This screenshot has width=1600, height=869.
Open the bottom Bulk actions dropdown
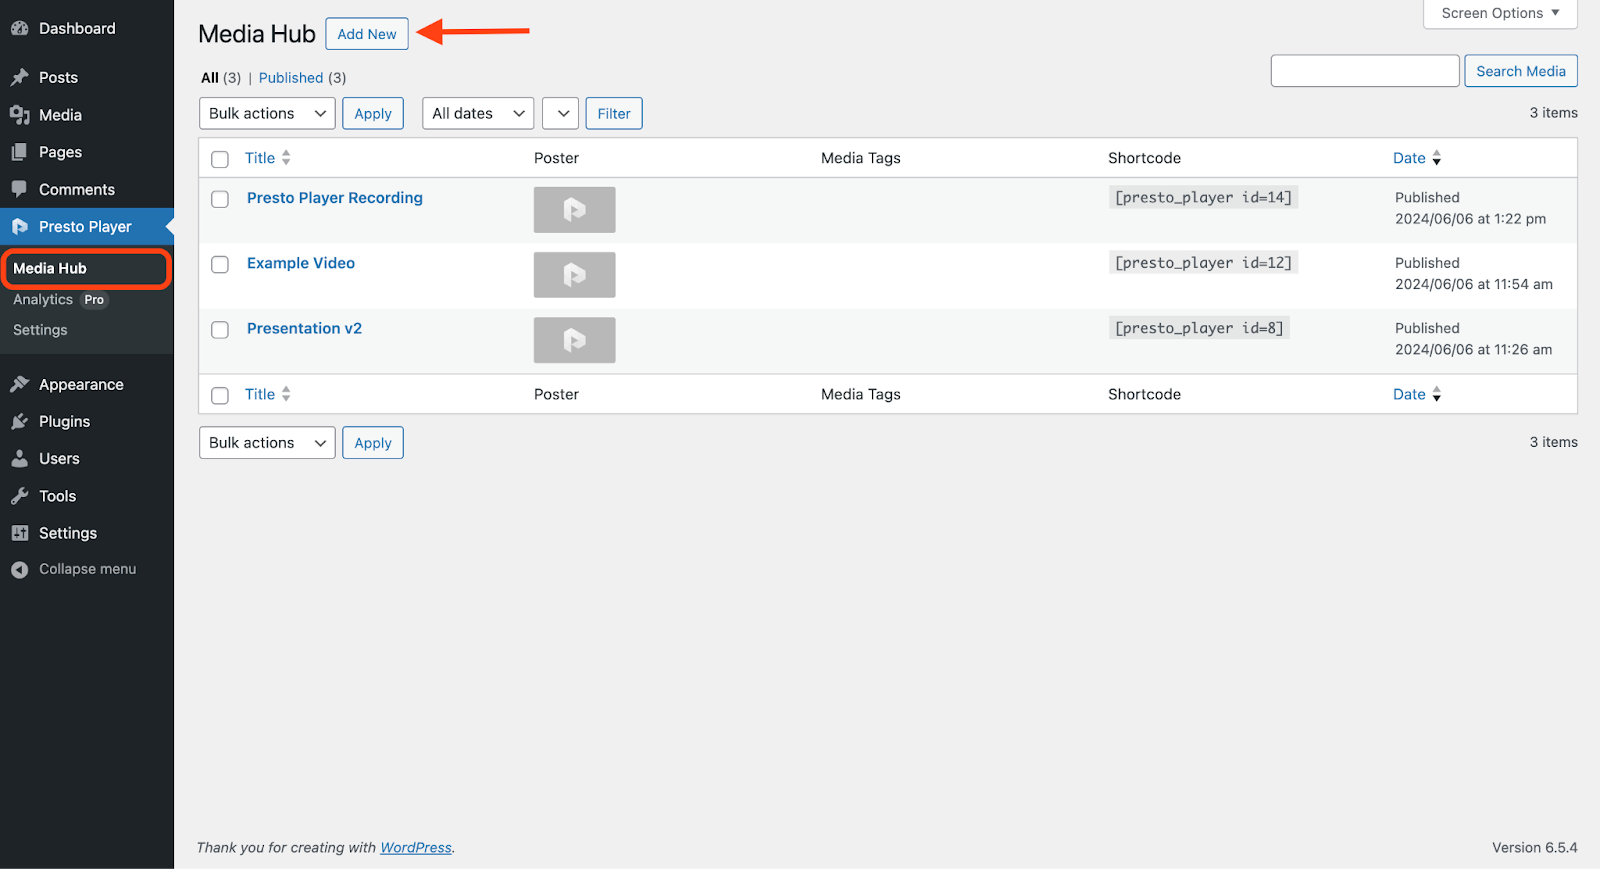click(x=267, y=442)
